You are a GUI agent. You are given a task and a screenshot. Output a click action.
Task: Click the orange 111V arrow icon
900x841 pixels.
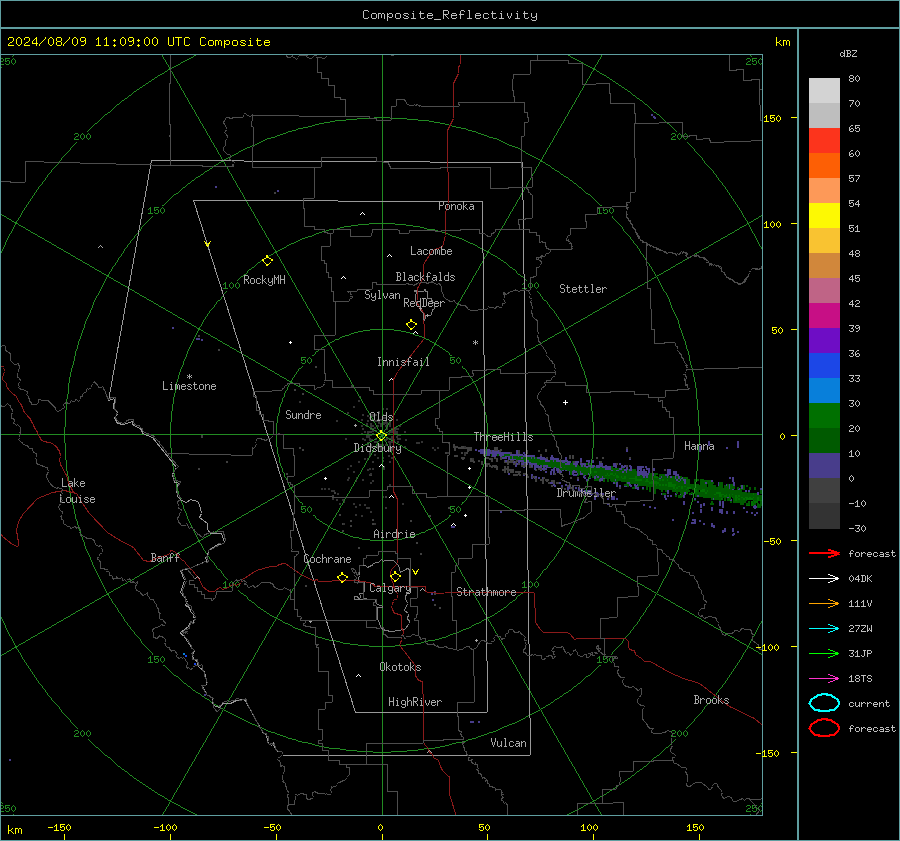824,603
